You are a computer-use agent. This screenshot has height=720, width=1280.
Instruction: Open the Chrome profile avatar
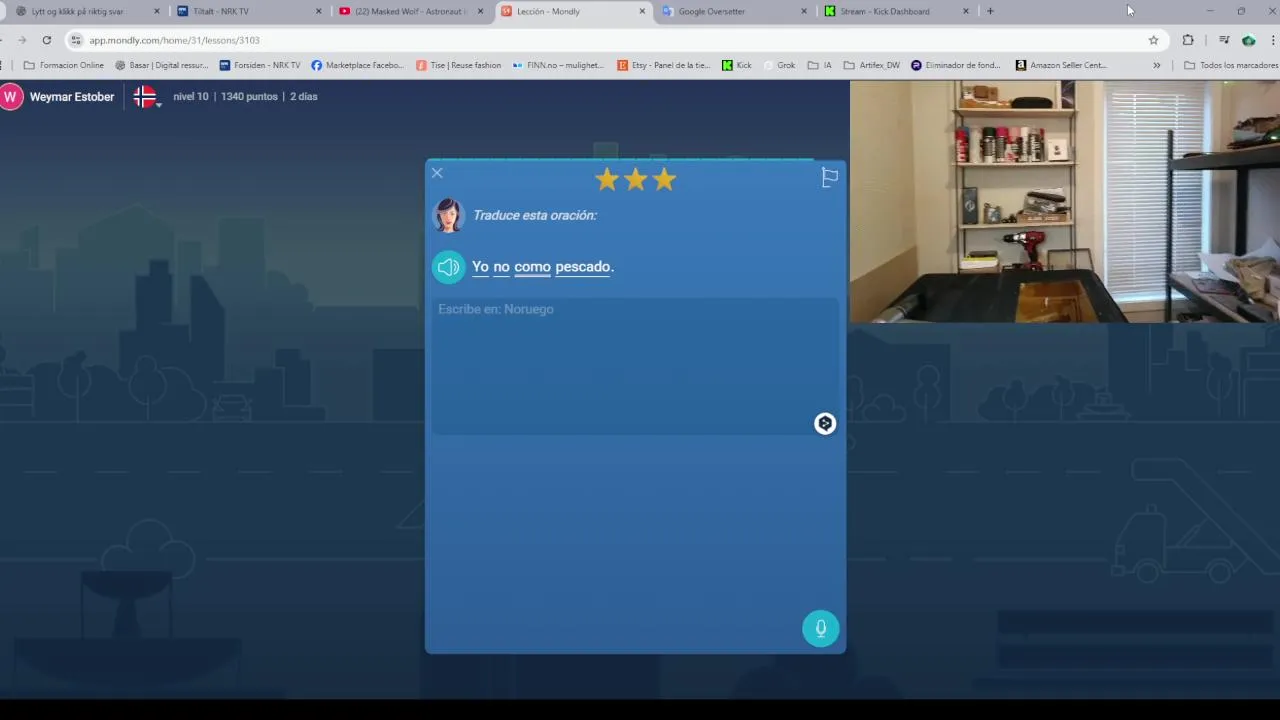tap(1249, 40)
